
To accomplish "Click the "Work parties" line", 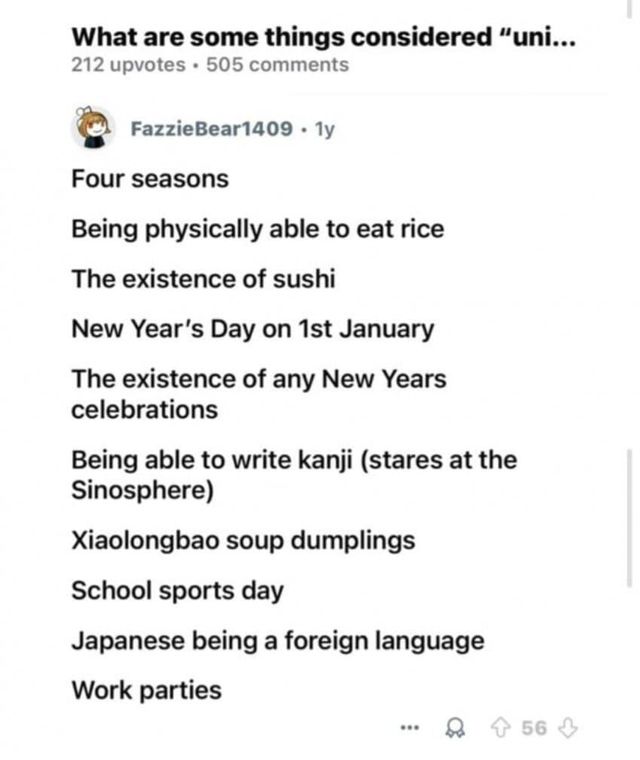I will [146, 690].
